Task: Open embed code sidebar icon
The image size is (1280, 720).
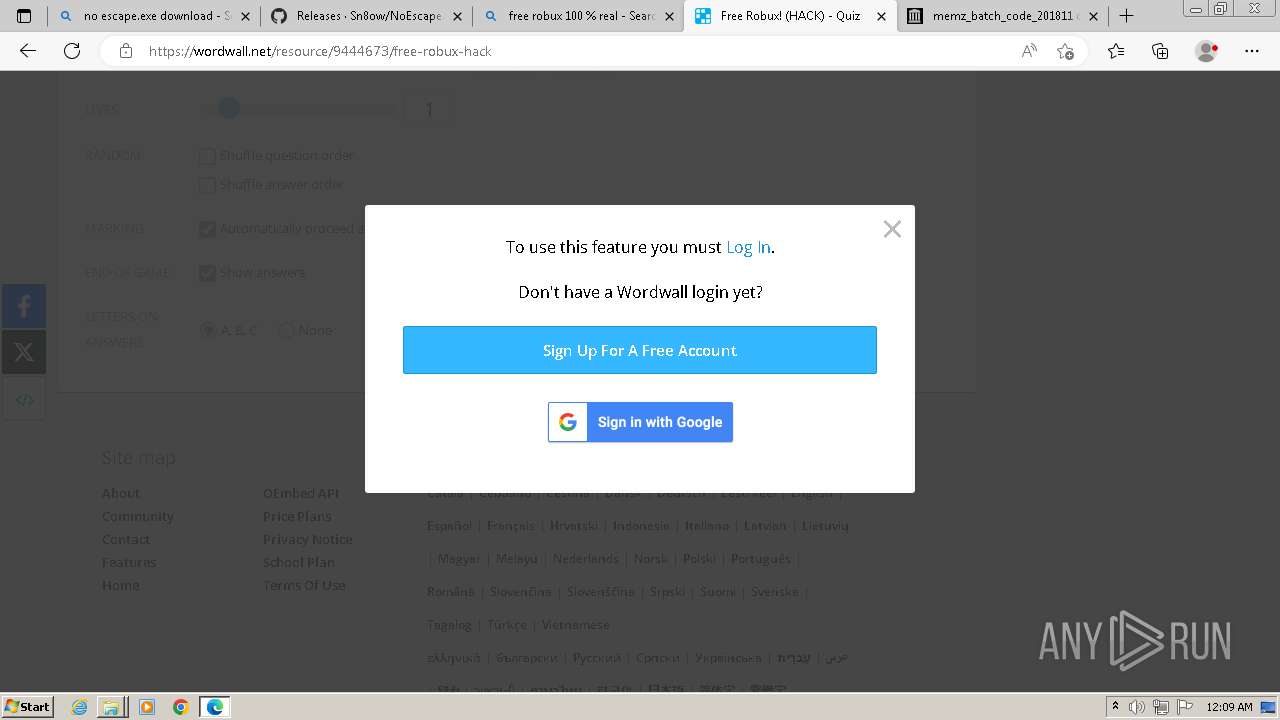Action: click(x=24, y=399)
